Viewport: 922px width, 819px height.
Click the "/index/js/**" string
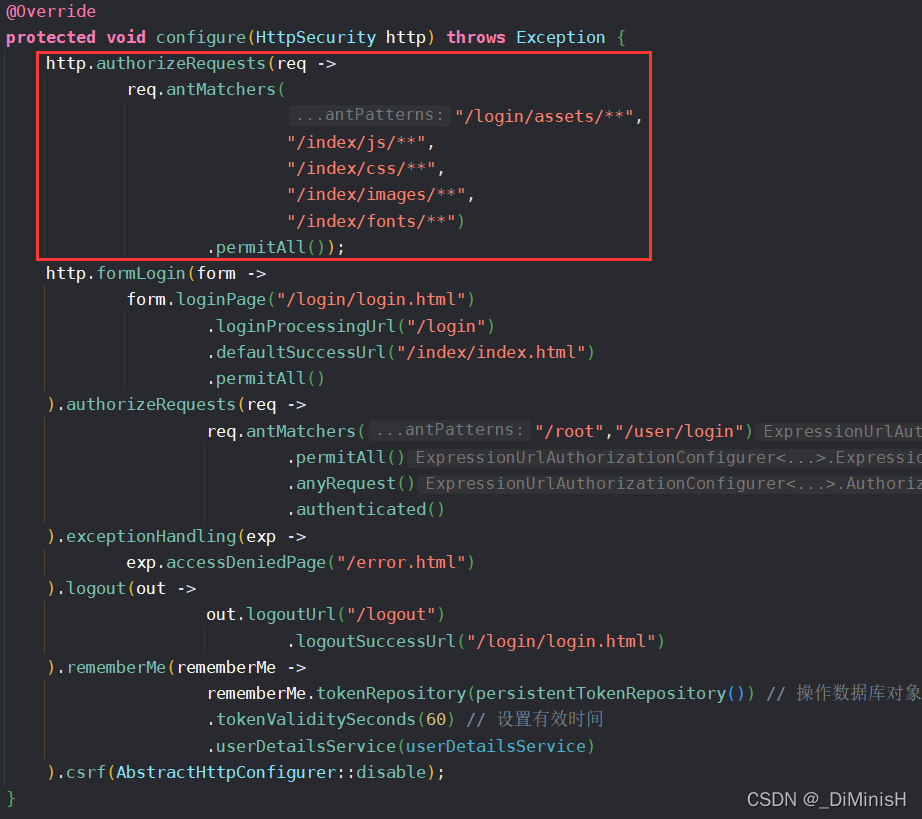356,142
